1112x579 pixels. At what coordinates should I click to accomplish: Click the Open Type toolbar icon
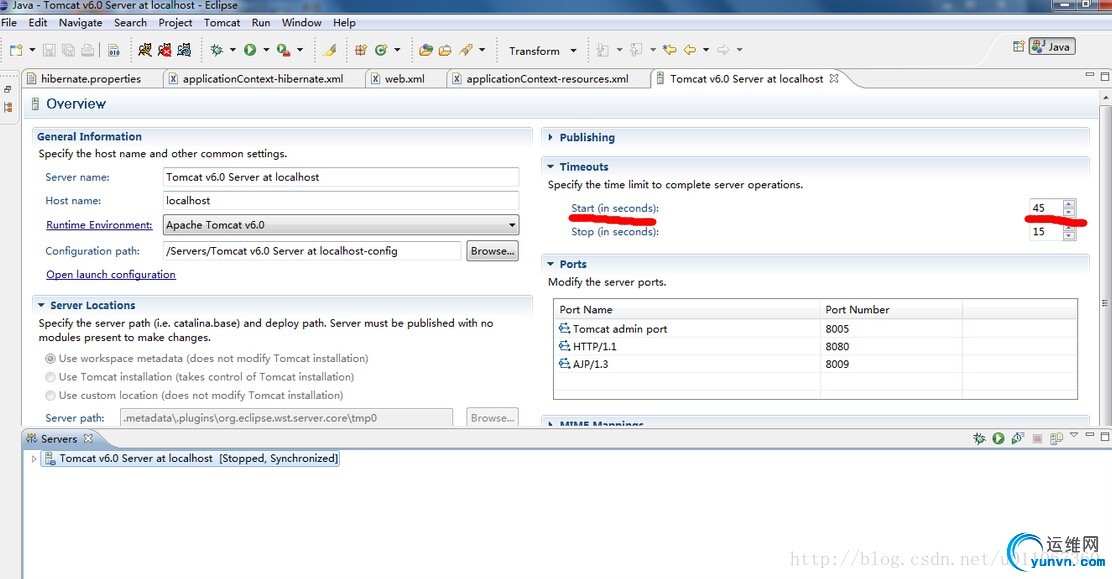point(426,50)
